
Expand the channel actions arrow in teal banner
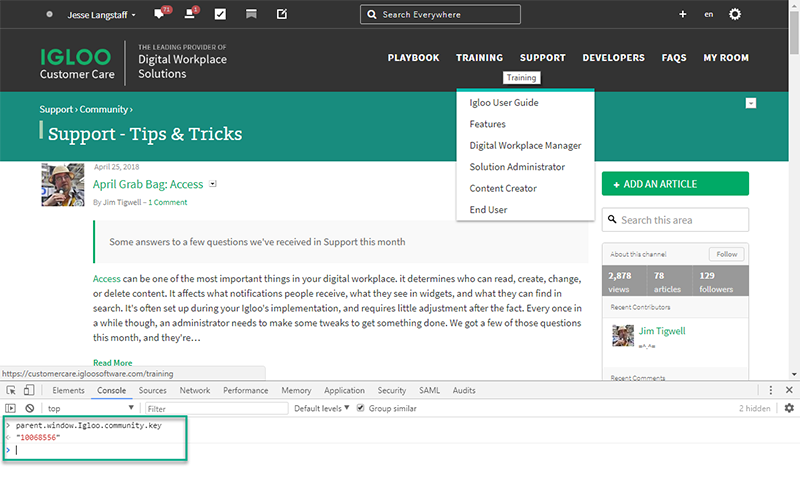751,104
